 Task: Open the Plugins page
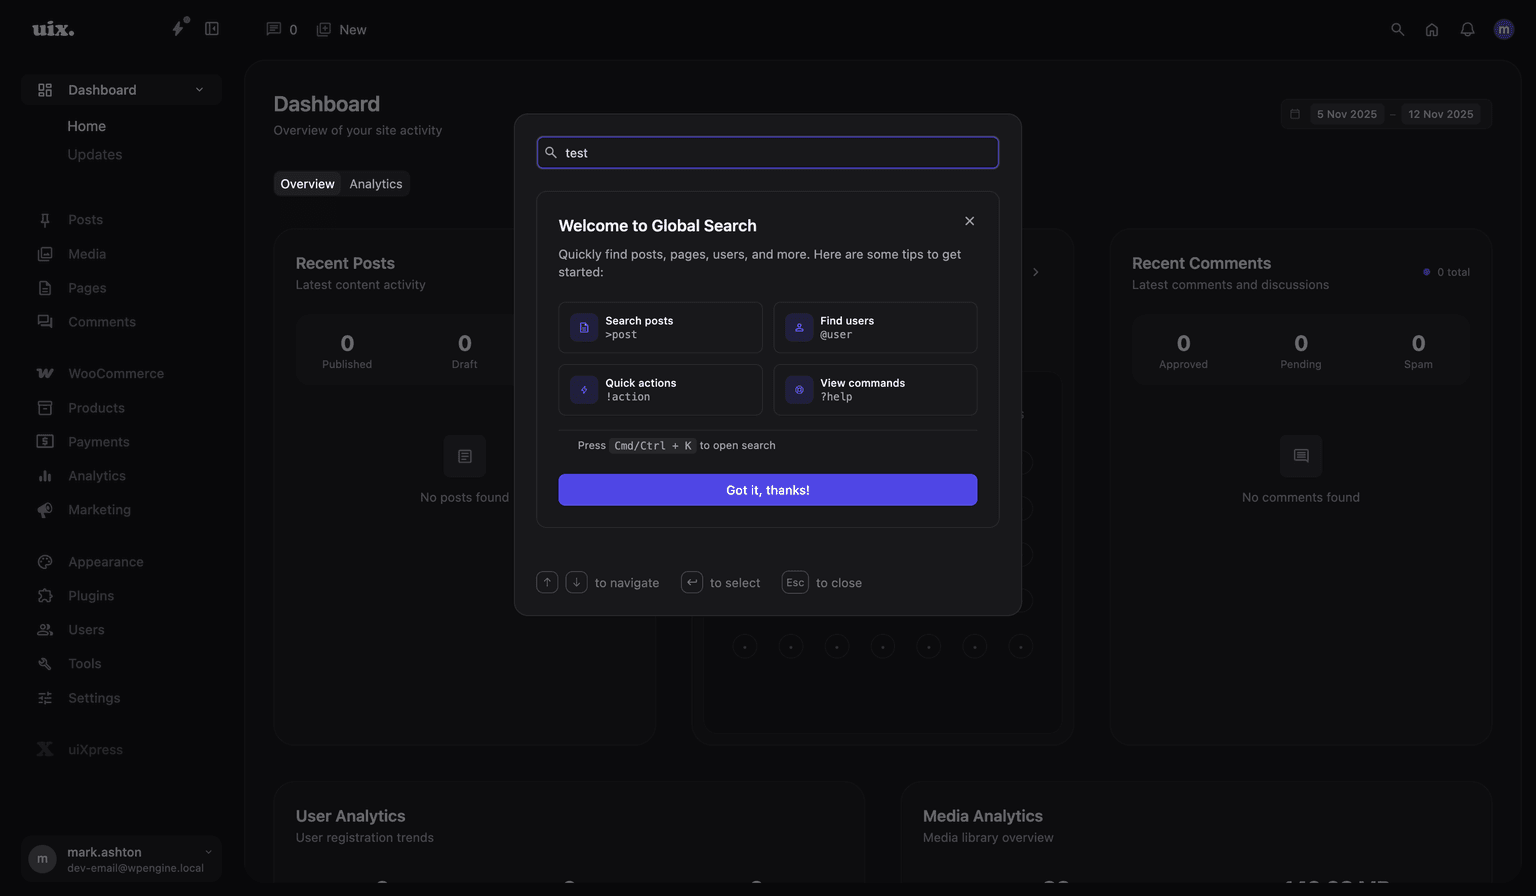[x=91, y=595]
